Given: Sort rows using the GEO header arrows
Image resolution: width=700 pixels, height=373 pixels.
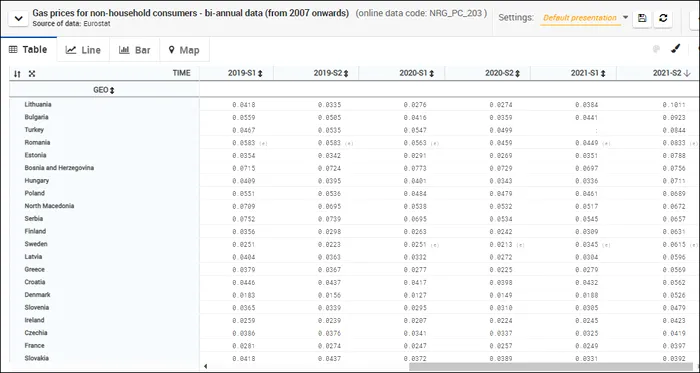Looking at the screenshot, I should pyautogui.click(x=112, y=90).
